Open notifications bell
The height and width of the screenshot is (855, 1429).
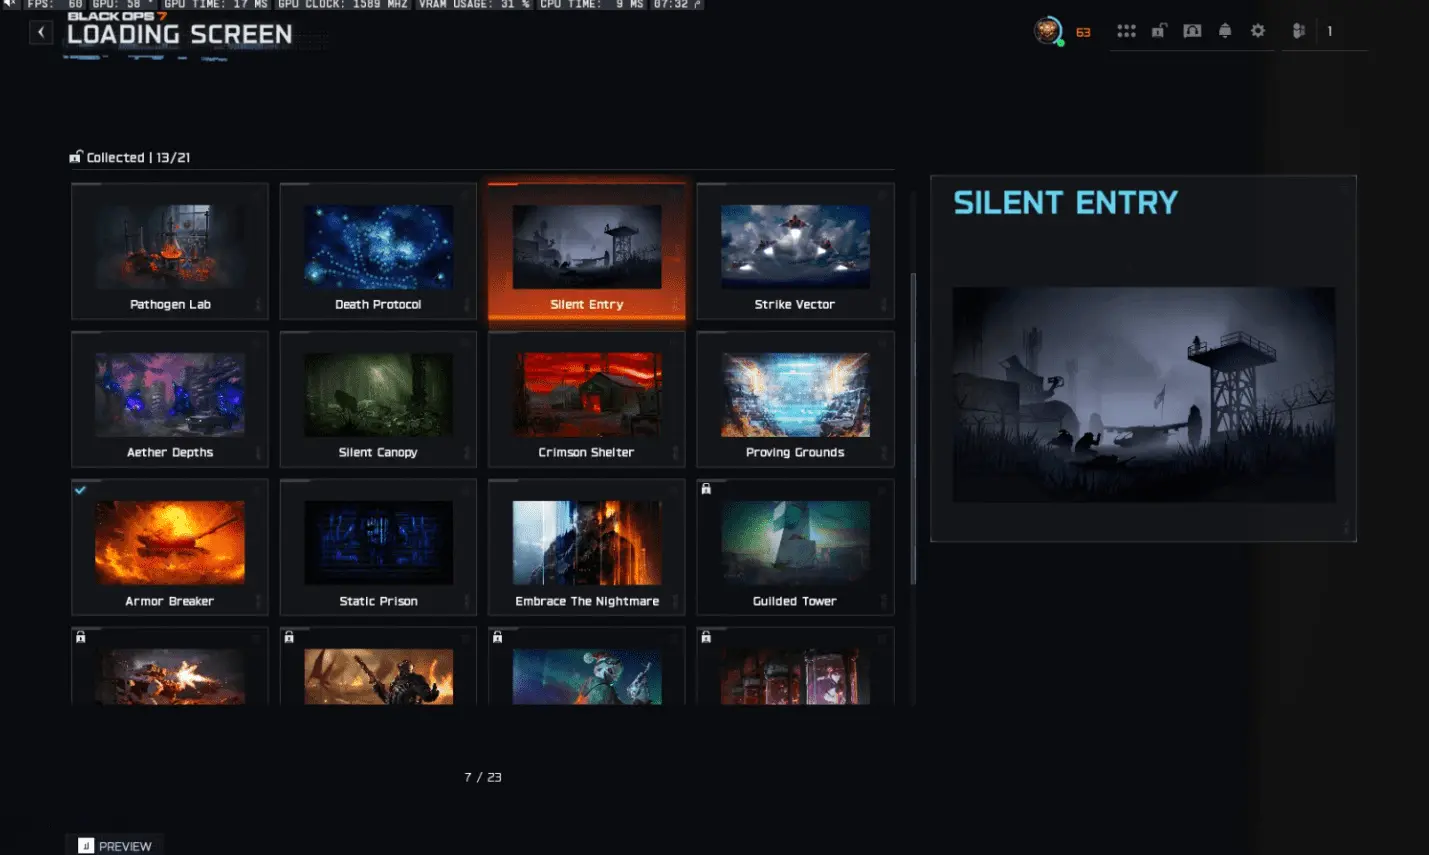[x=1225, y=31]
